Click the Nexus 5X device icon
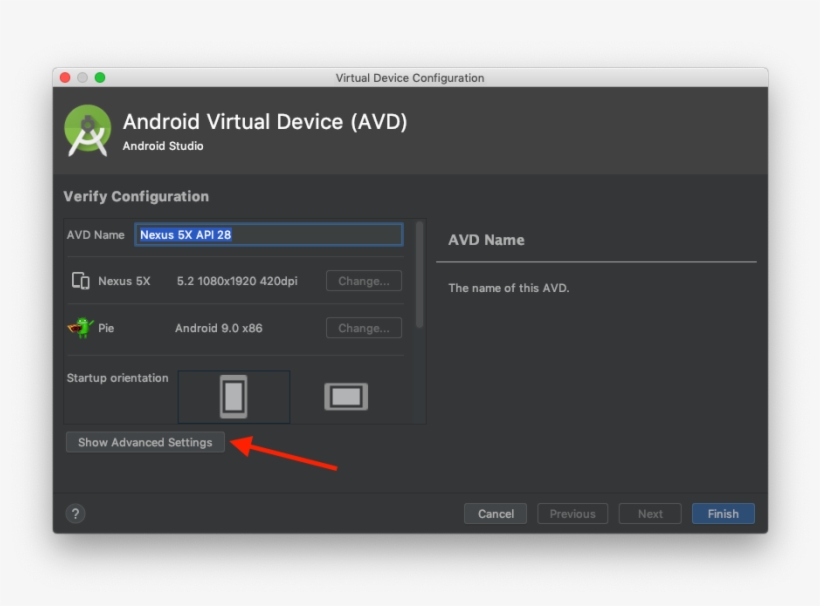The width and height of the screenshot is (820, 606). coord(81,281)
